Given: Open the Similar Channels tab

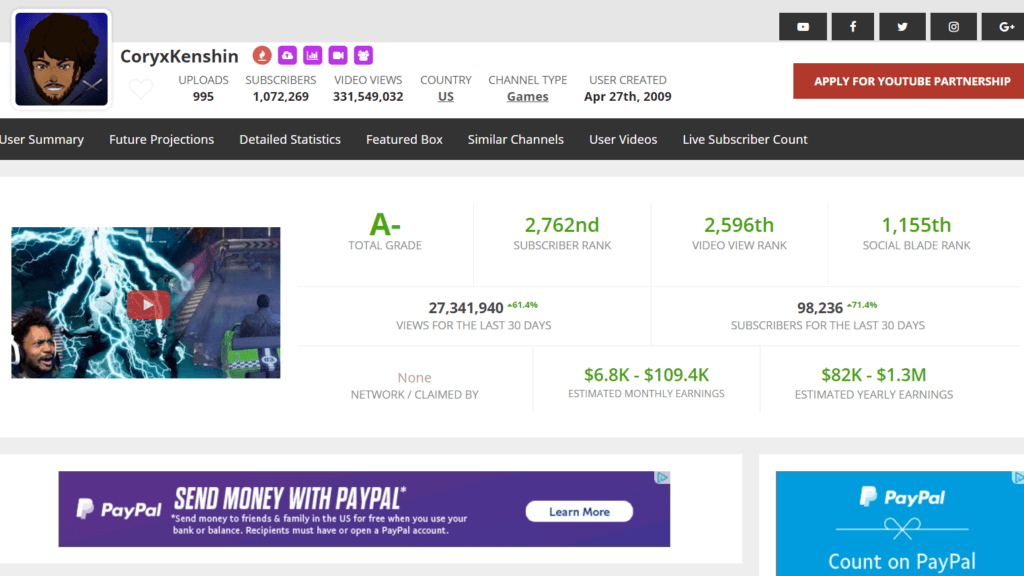Looking at the screenshot, I should click(x=515, y=139).
